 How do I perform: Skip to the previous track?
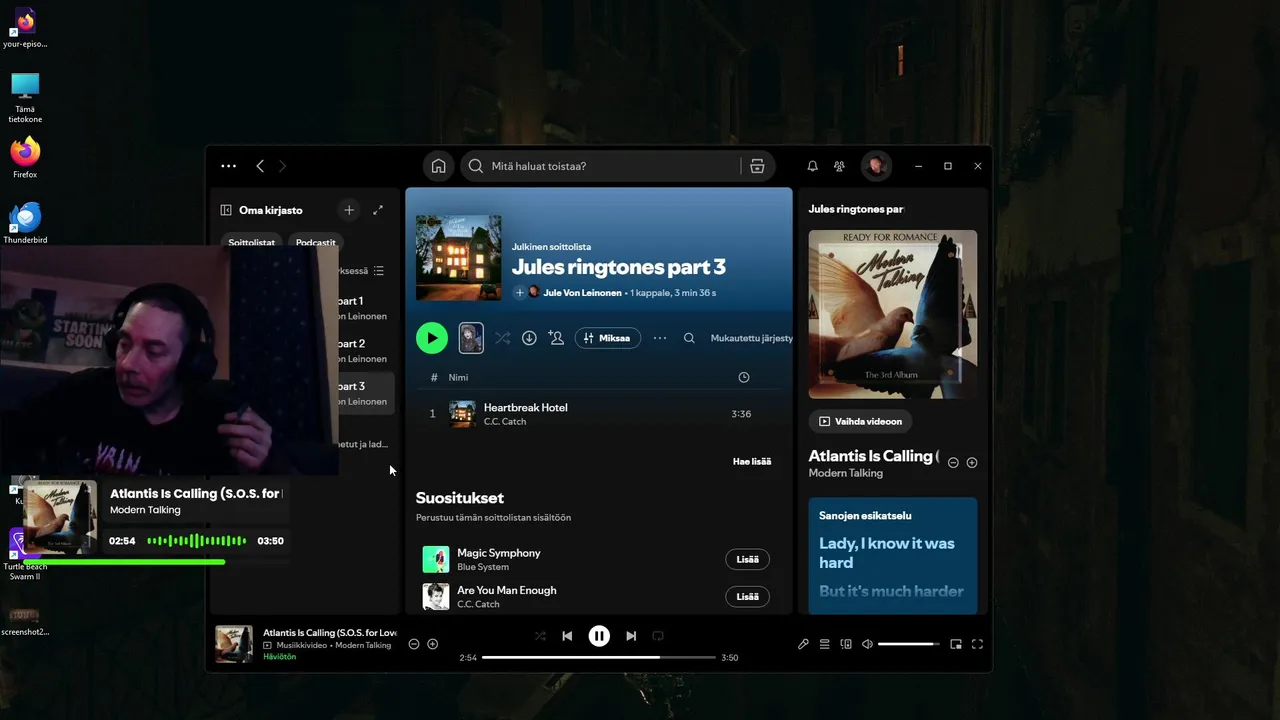click(x=567, y=636)
